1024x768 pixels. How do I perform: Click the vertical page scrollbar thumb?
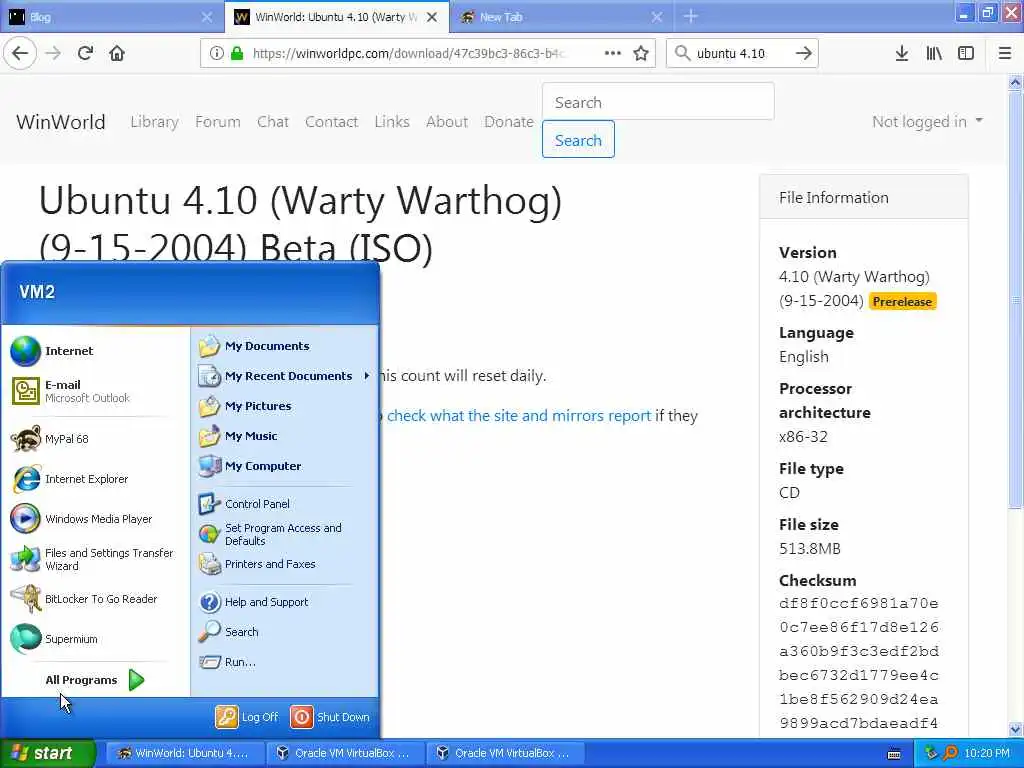tap(1015, 299)
